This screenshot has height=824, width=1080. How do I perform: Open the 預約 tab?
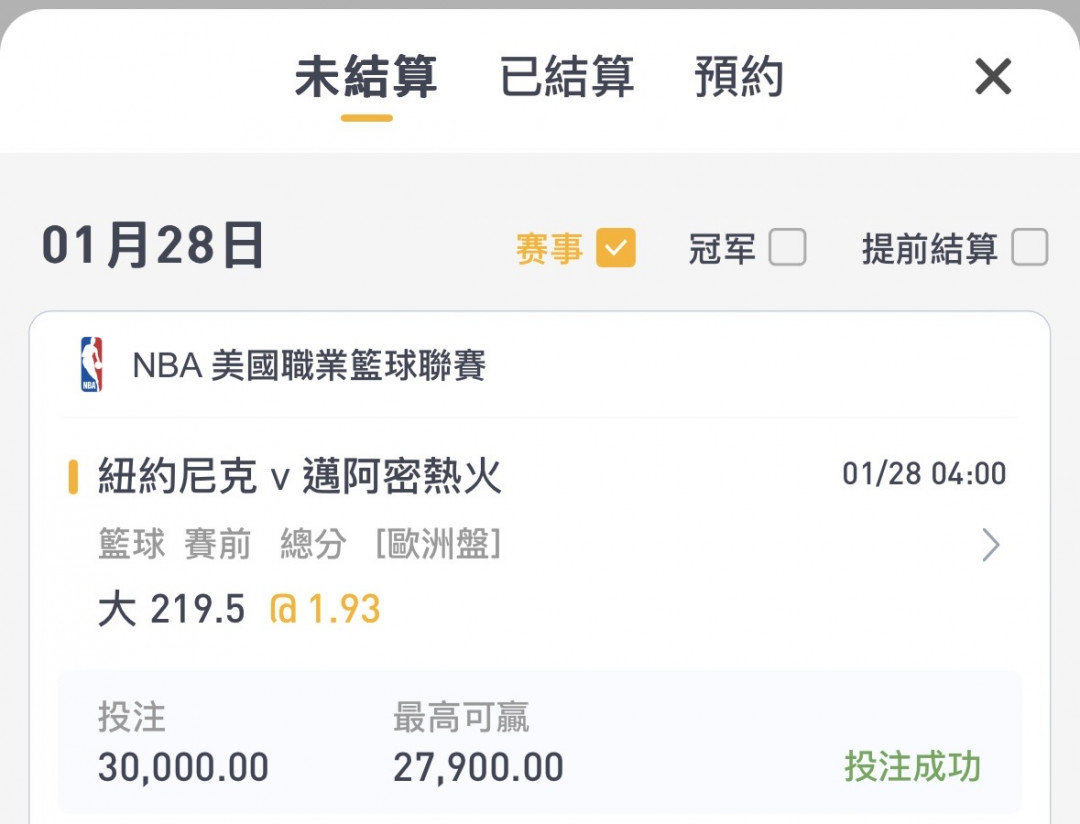[738, 76]
